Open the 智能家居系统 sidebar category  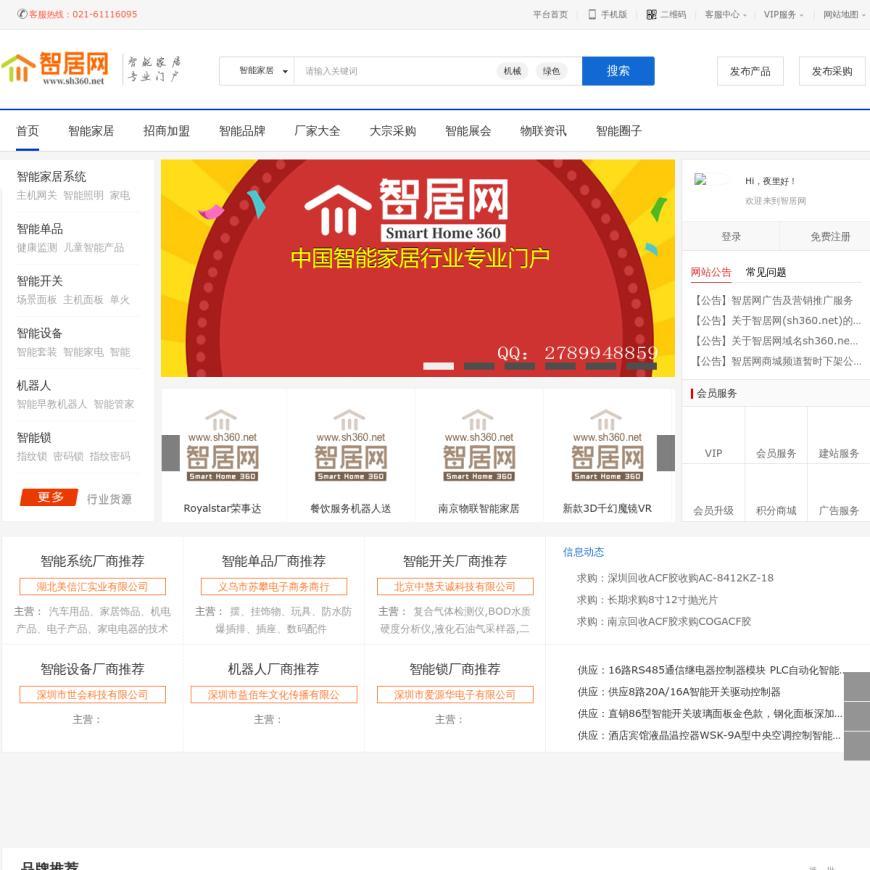[51, 176]
